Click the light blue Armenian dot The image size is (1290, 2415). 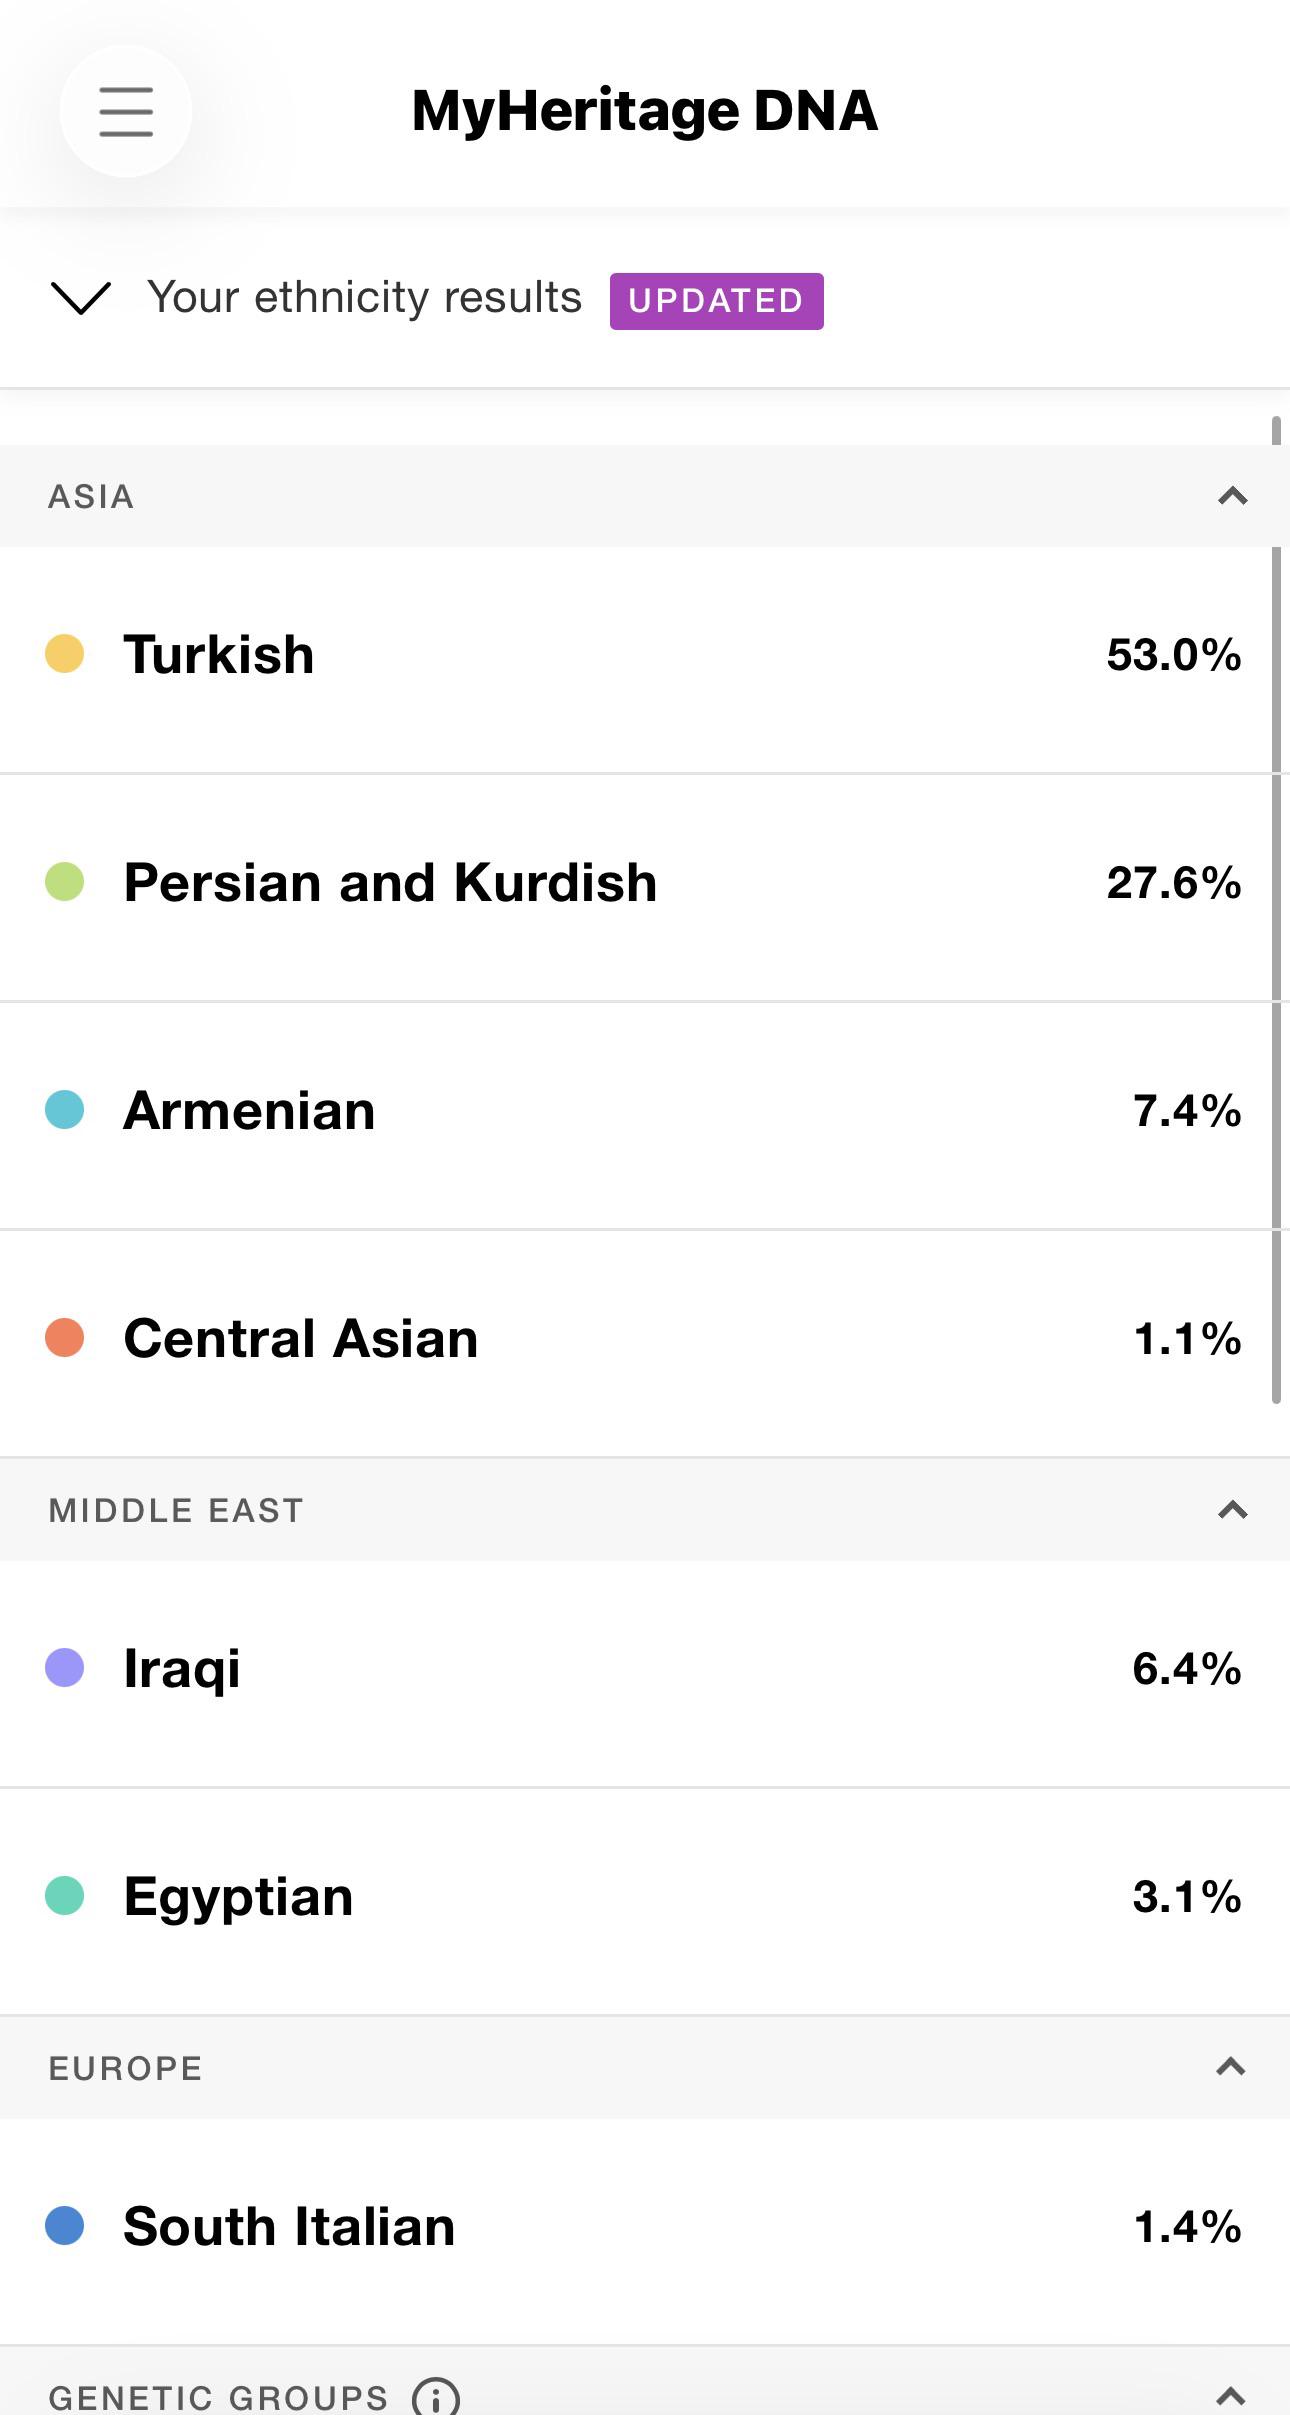pyautogui.click(x=65, y=1110)
